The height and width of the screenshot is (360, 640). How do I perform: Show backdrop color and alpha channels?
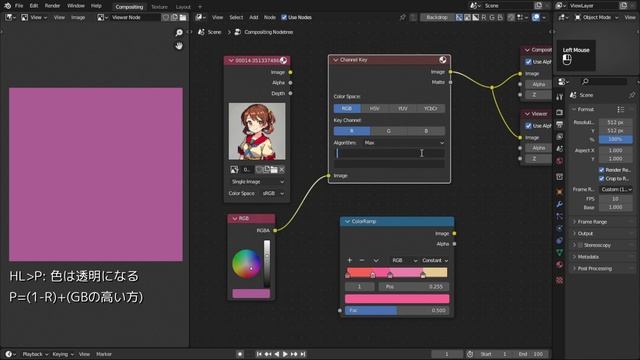(459, 18)
